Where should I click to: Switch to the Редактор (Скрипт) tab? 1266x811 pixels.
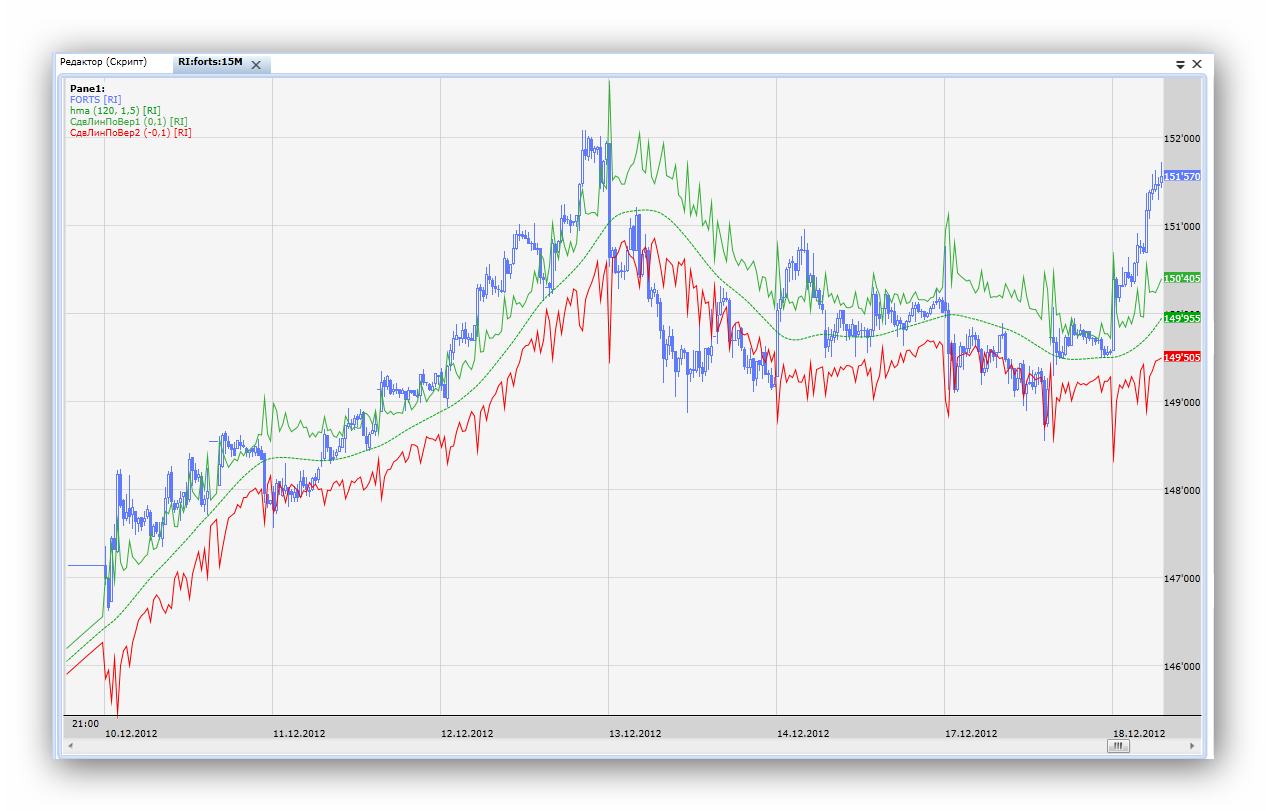103,63
